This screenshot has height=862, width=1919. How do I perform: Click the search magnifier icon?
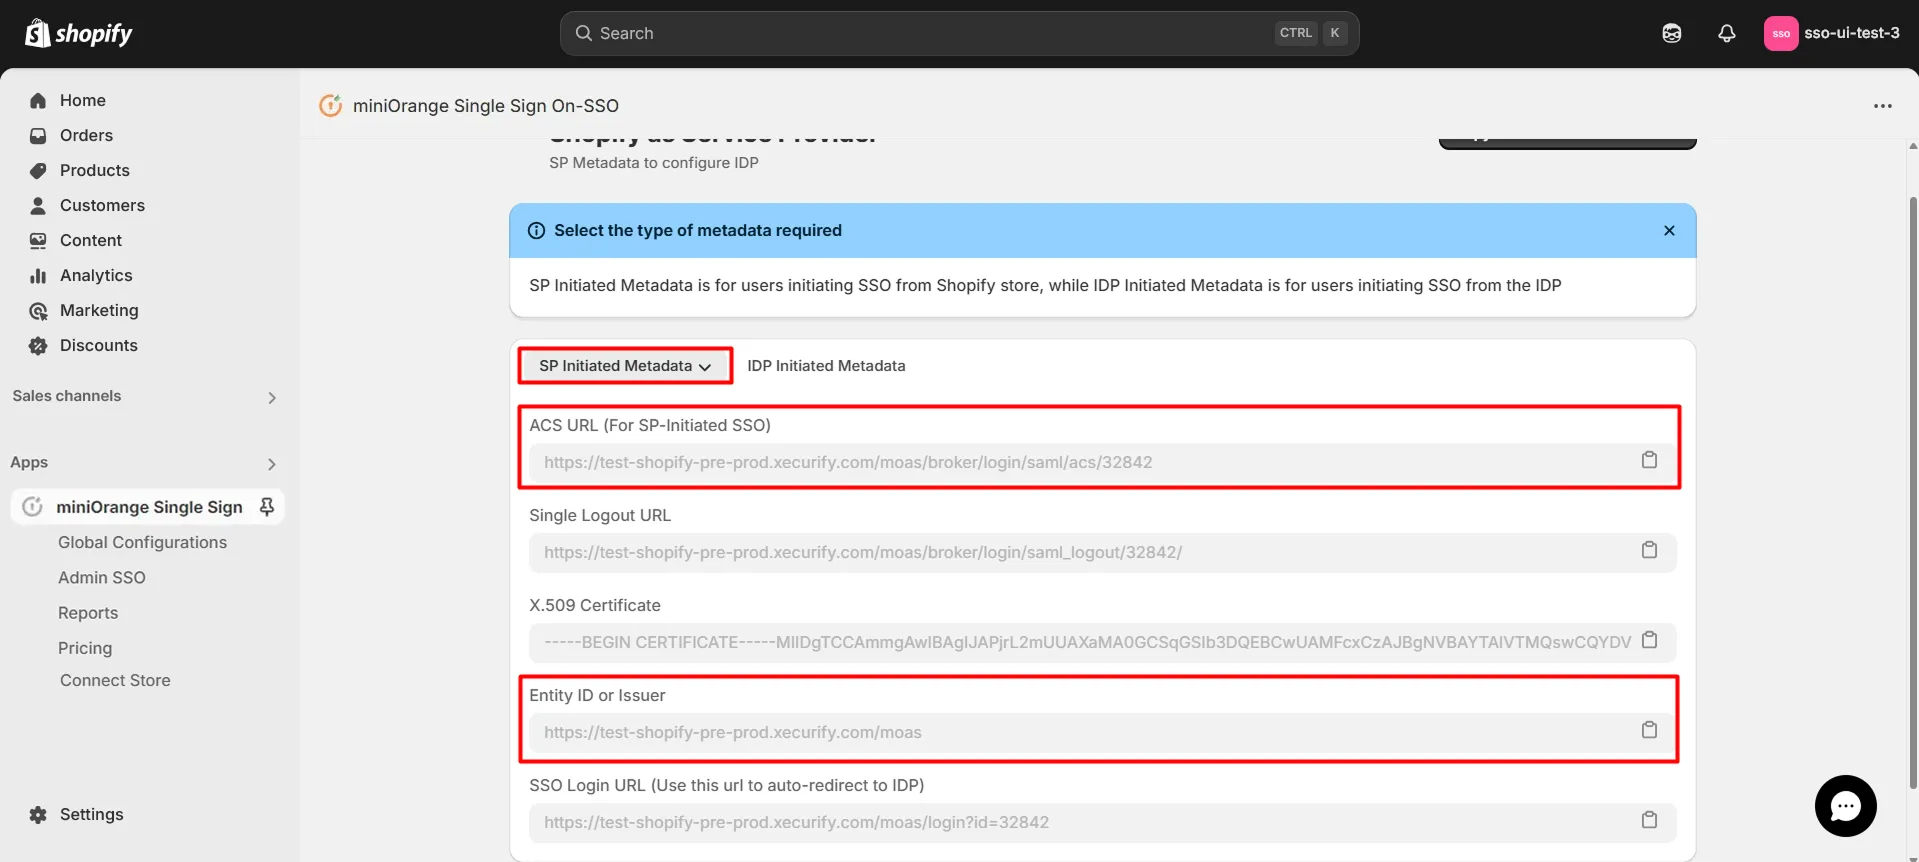tap(584, 33)
